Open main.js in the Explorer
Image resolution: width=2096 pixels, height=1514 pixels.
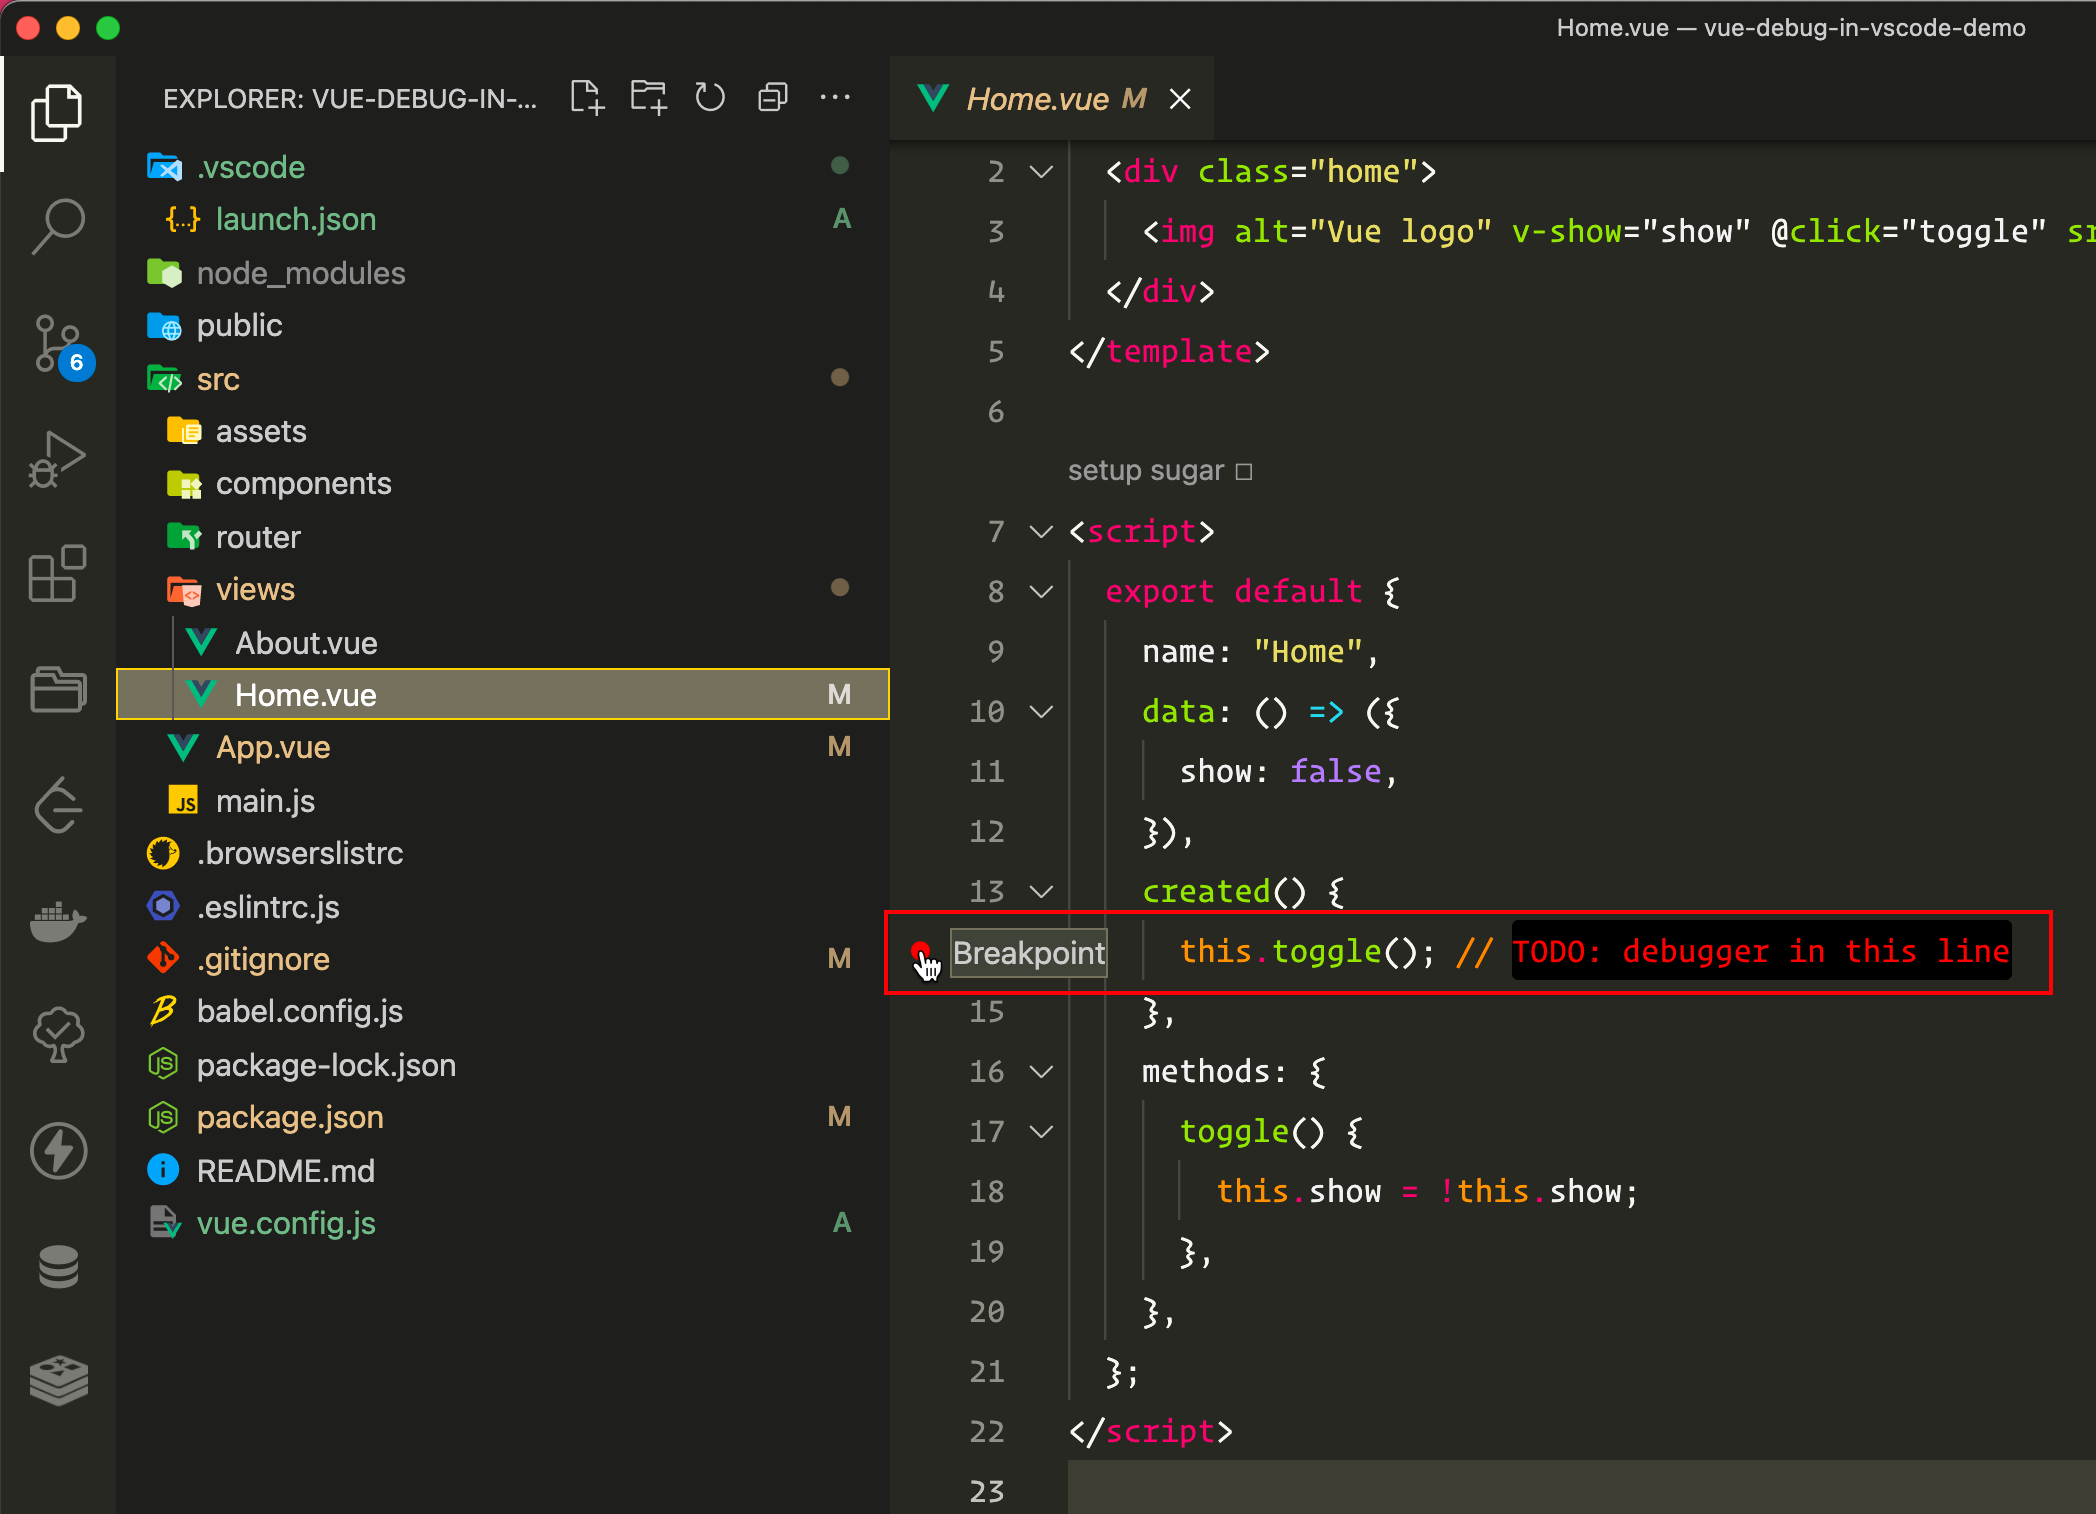tap(503, 801)
